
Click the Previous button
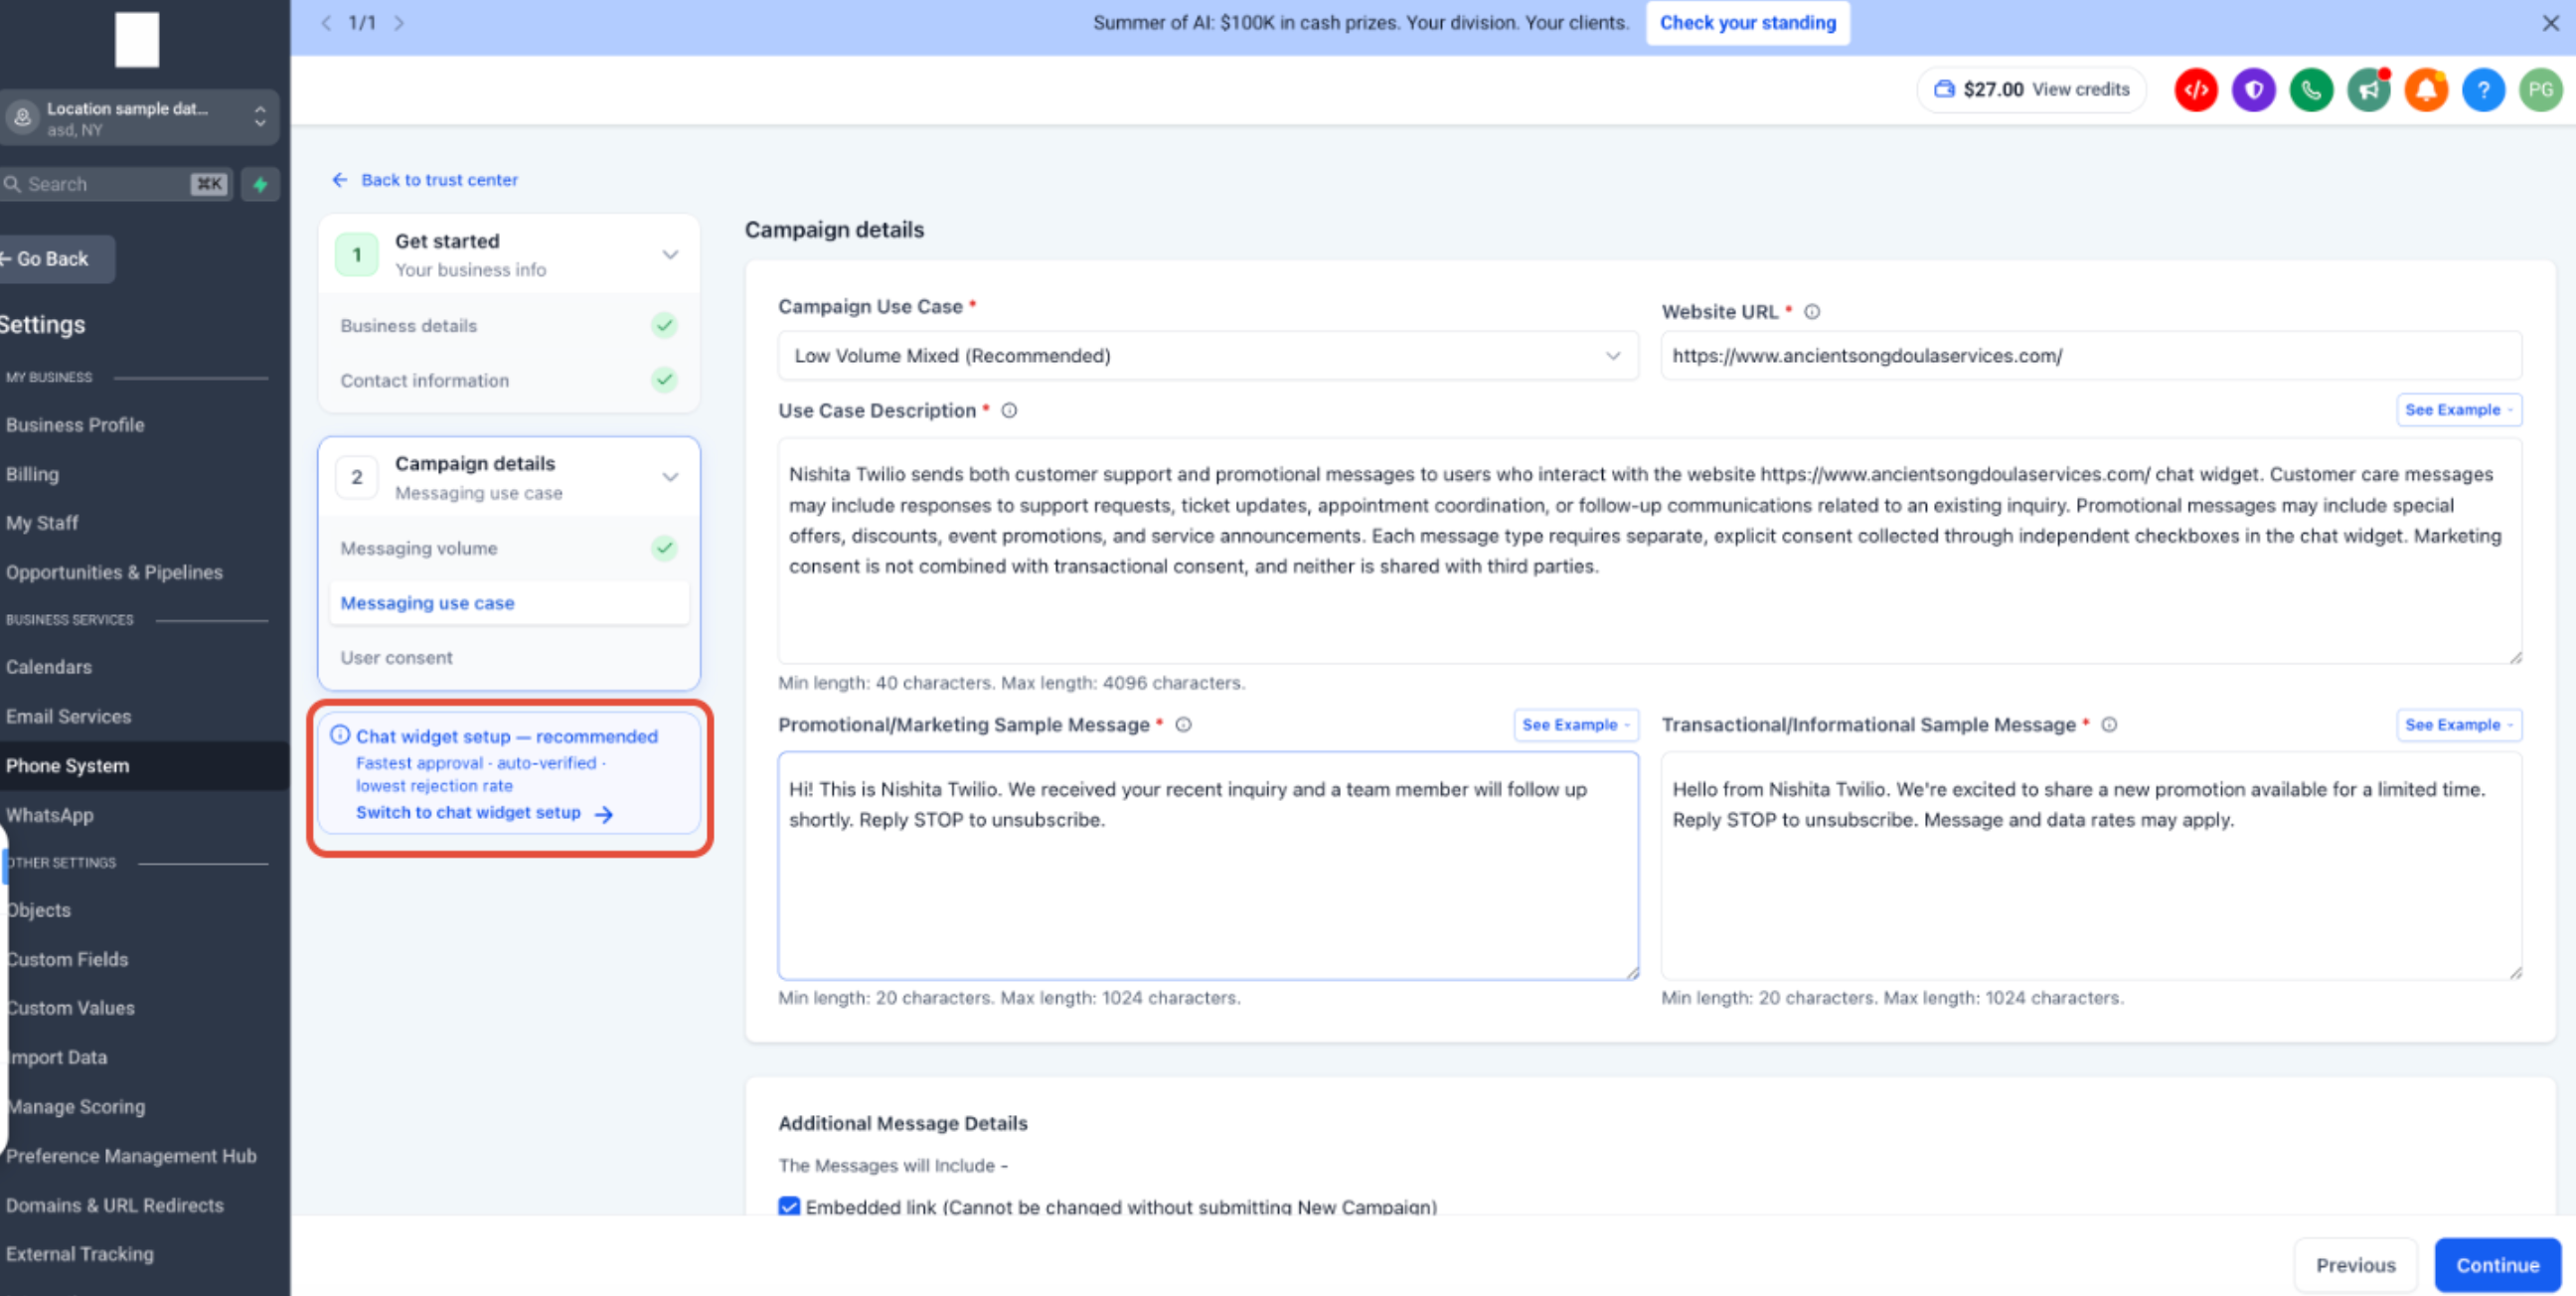(2355, 1265)
